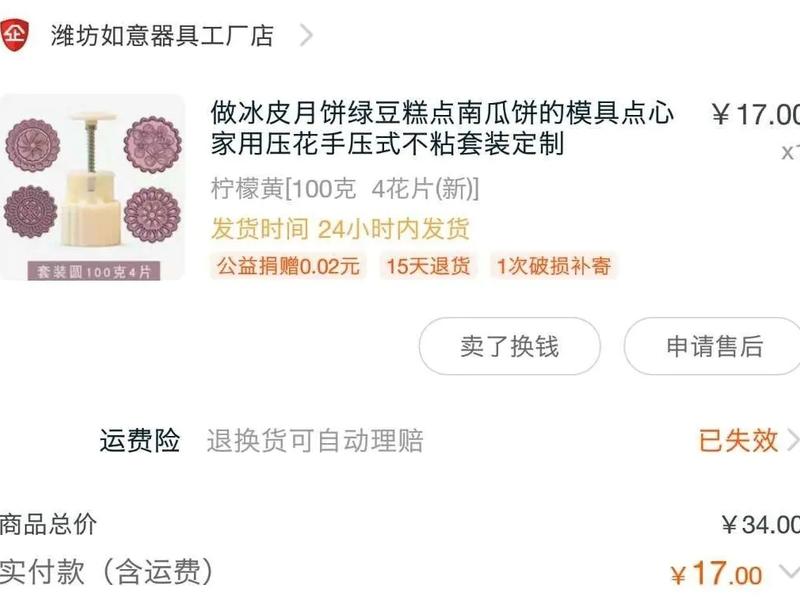Viewport: 800px width, 600px height.
Task: Open the 做冰皮月饼 product title link
Action: (x=440, y=130)
